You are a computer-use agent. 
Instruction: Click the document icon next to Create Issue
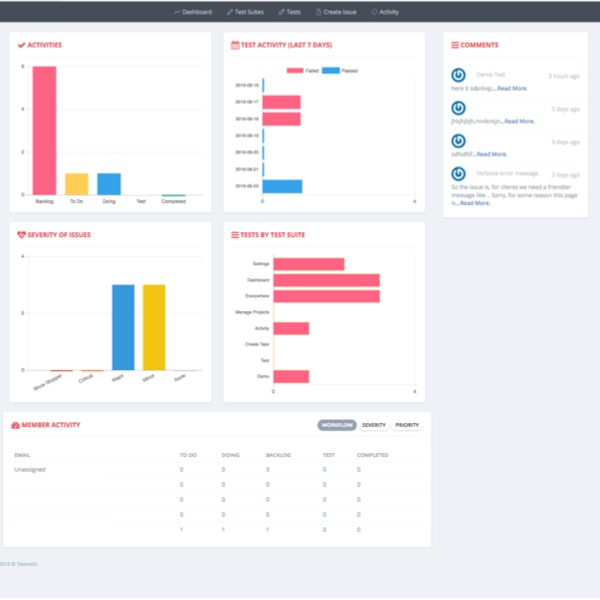[318, 12]
